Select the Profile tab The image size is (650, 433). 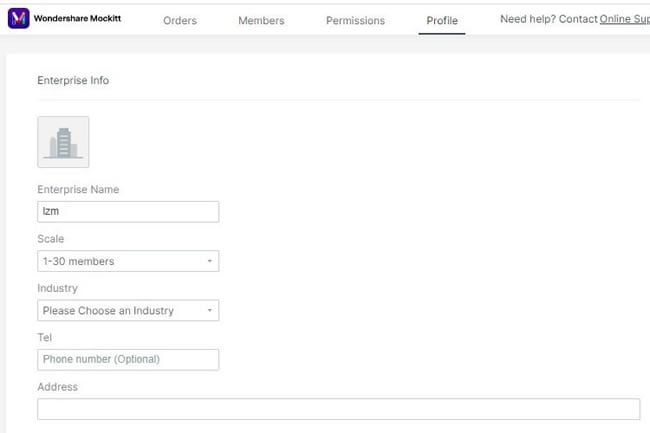[442, 20]
